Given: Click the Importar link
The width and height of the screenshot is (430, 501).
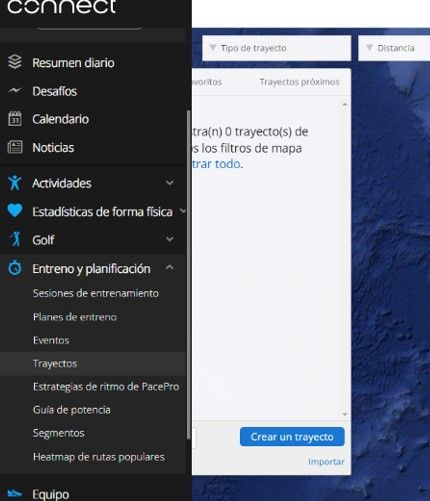Looking at the screenshot, I should pos(326,462).
